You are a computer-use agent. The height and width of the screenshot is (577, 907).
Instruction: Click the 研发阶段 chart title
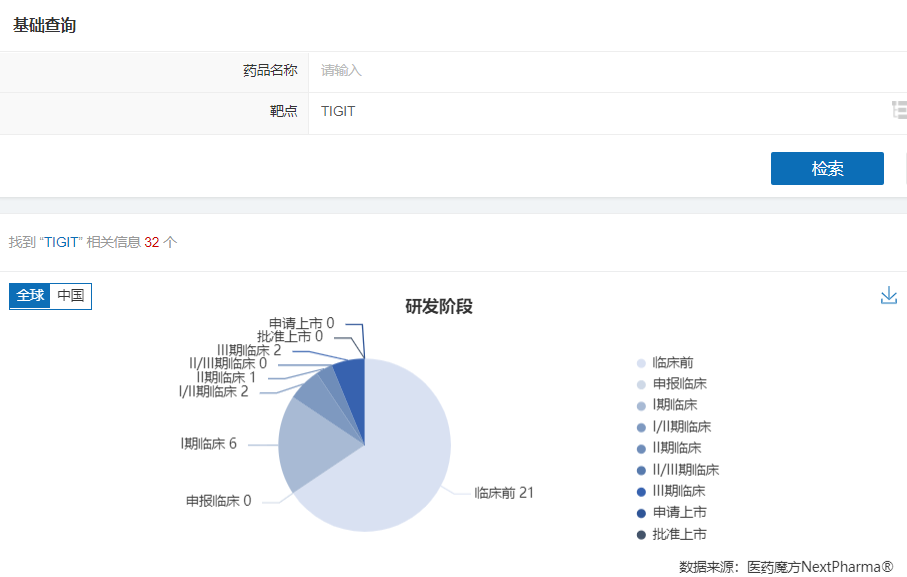pyautogui.click(x=439, y=306)
